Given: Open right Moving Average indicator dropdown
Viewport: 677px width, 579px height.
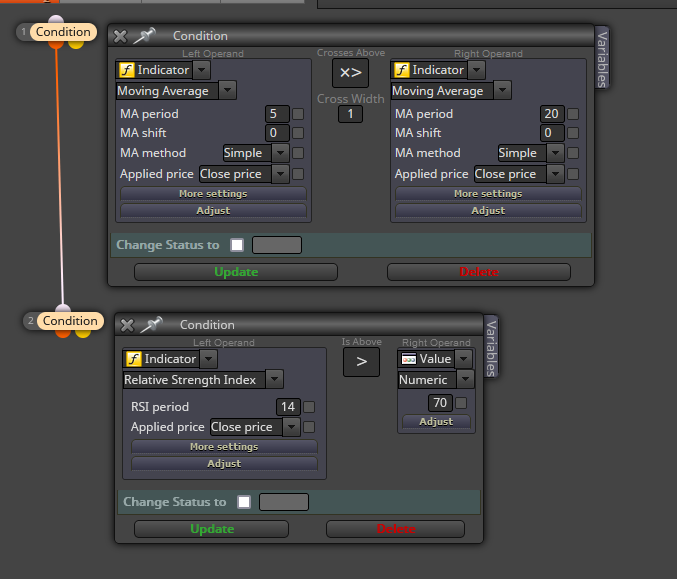Looking at the screenshot, I should tap(502, 91).
